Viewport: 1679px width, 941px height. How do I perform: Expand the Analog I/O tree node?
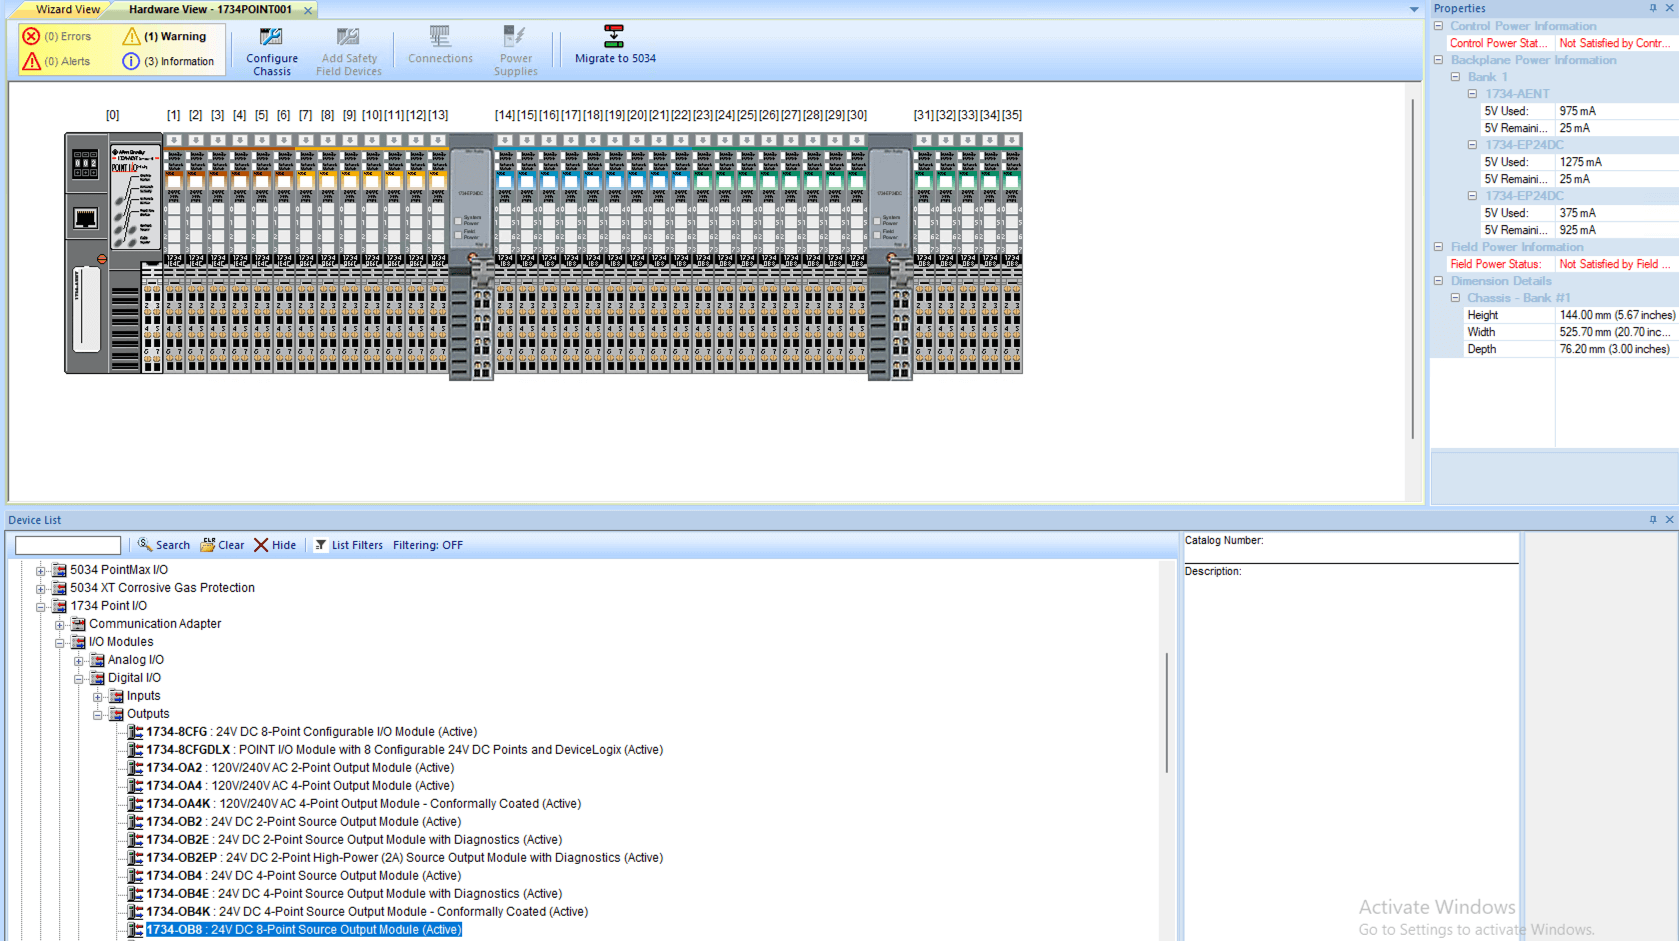pos(79,660)
